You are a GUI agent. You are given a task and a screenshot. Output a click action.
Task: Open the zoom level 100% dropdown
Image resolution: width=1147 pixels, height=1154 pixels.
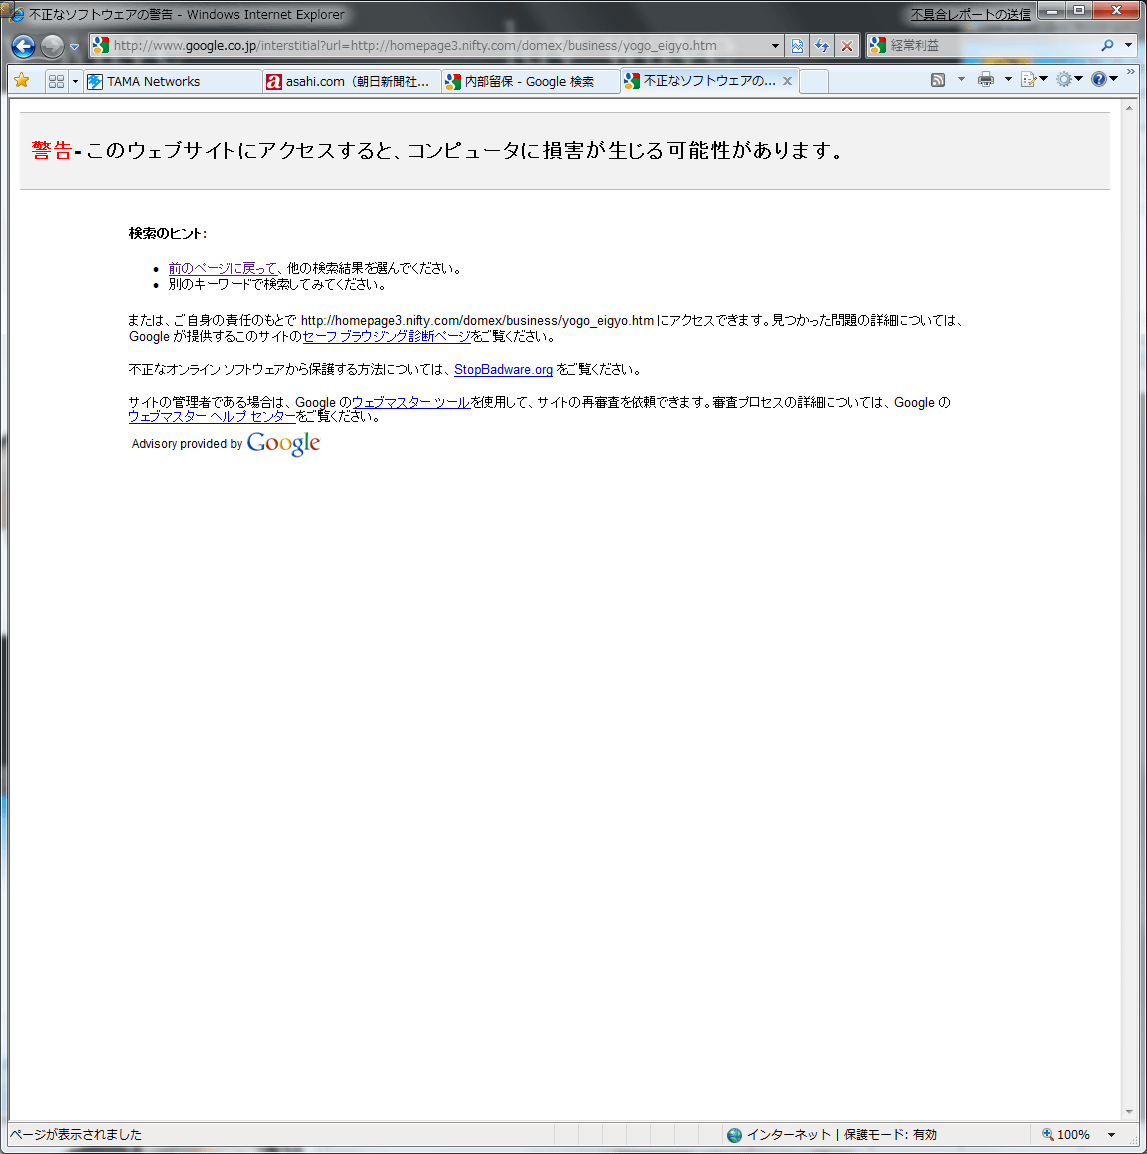(1111, 1135)
